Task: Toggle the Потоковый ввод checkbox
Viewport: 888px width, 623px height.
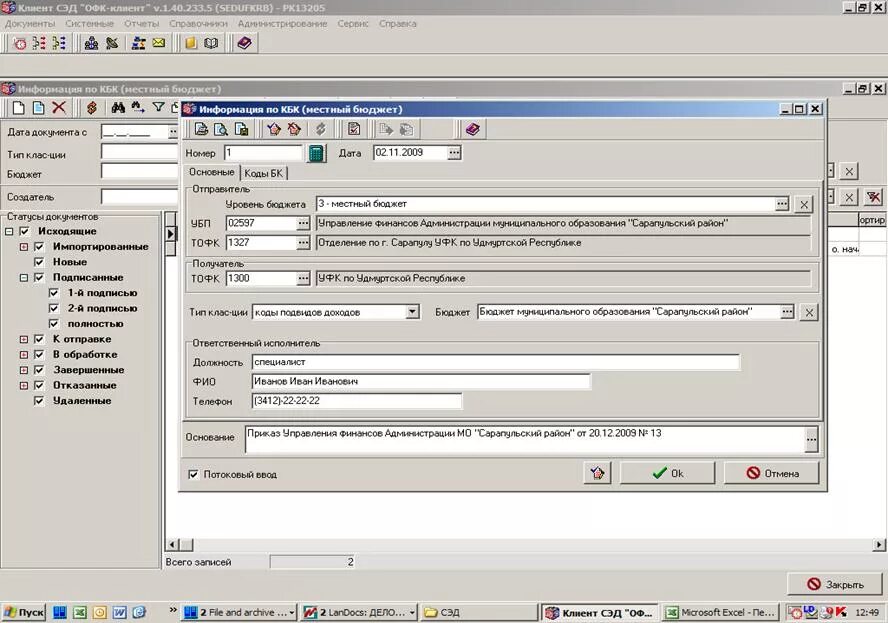Action: click(193, 474)
